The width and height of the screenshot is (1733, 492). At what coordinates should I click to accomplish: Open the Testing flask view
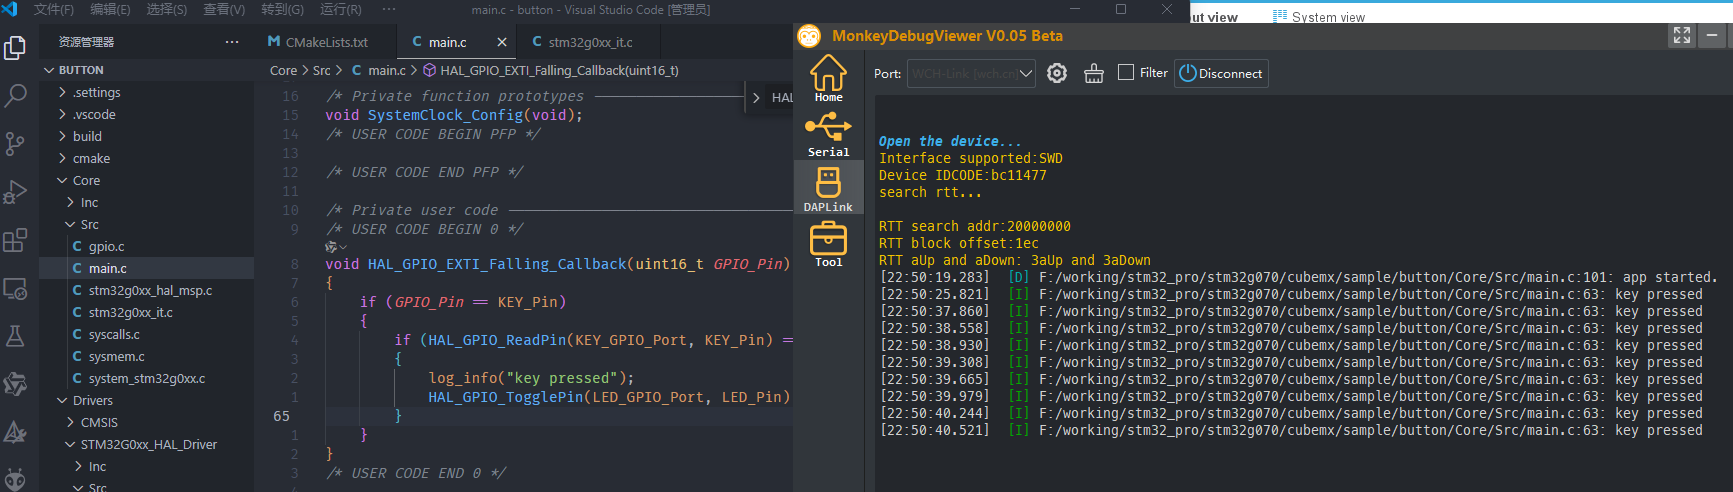coord(15,336)
